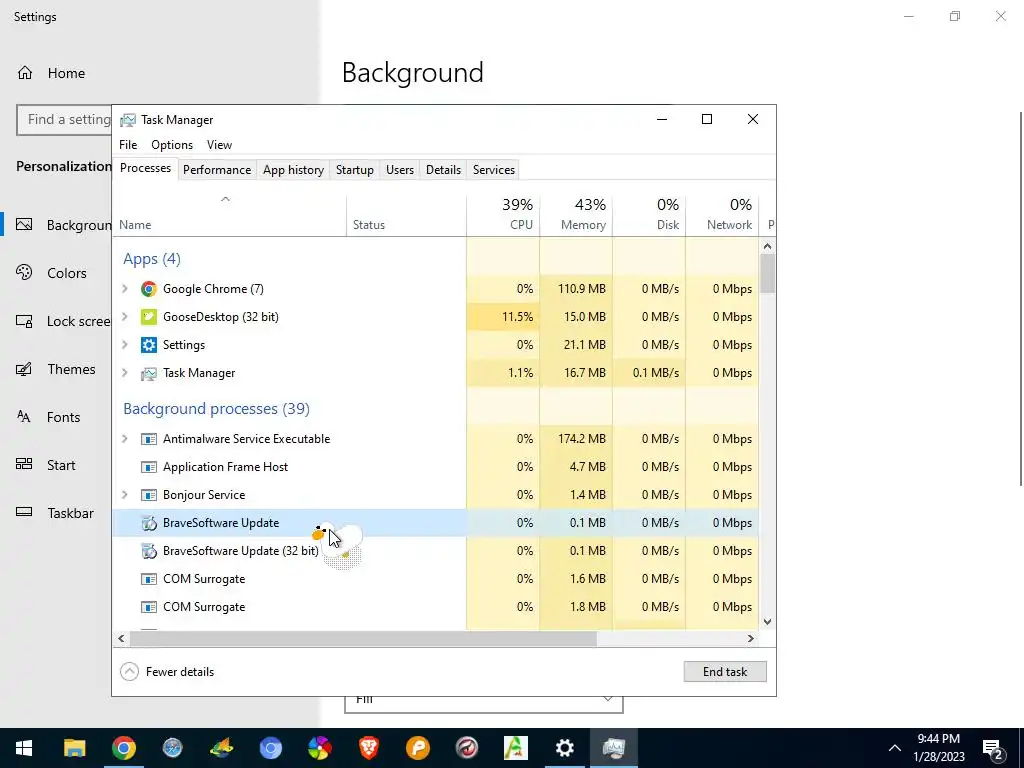Image resolution: width=1024 pixels, height=768 pixels.
Task: Click the horizontal scrollbar in Task Manager
Action: 363,638
